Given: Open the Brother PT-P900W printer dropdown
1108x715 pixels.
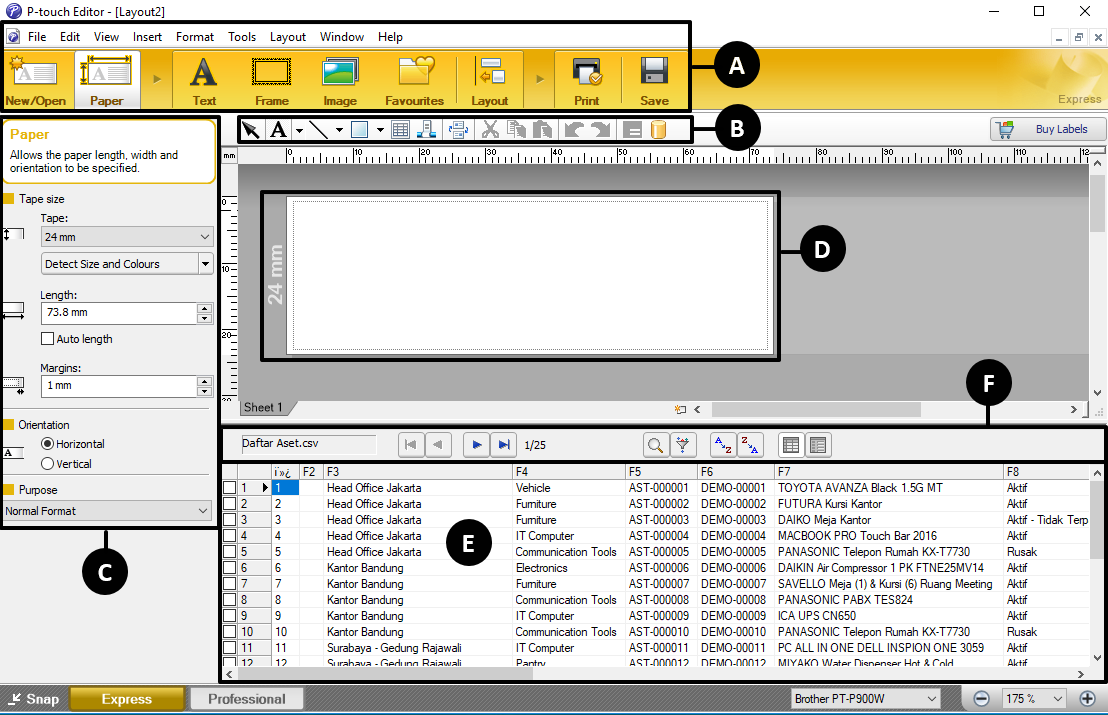Looking at the screenshot, I should pyautogui.click(x=865, y=698).
